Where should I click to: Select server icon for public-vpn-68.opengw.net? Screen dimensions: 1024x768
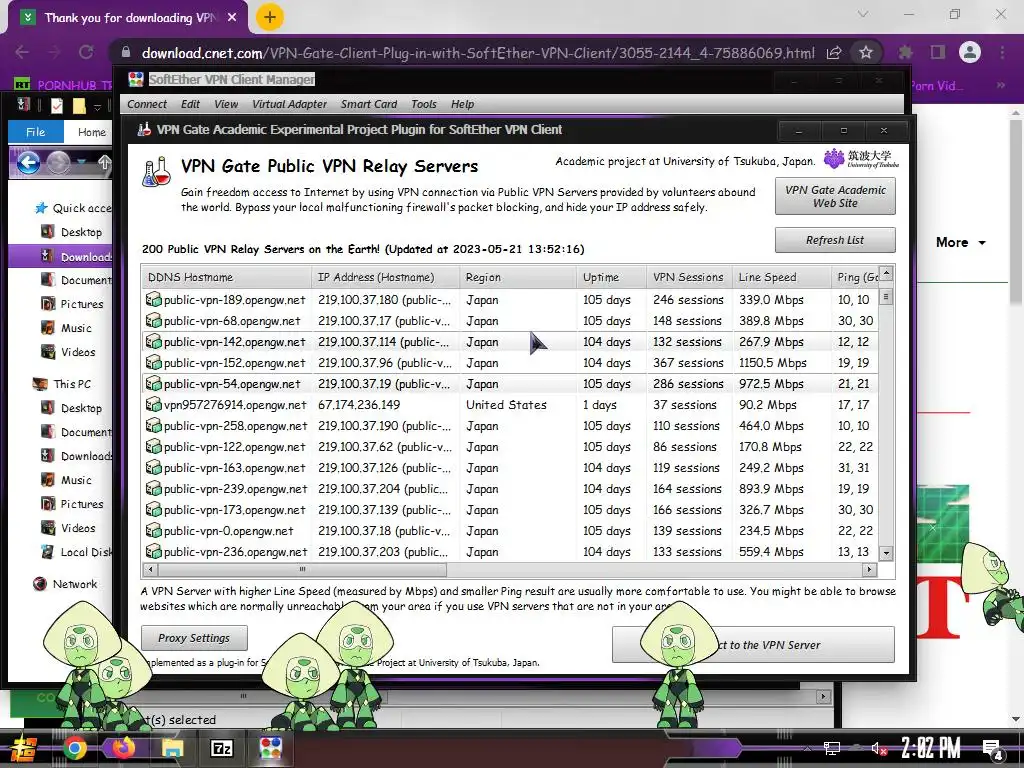click(x=153, y=321)
